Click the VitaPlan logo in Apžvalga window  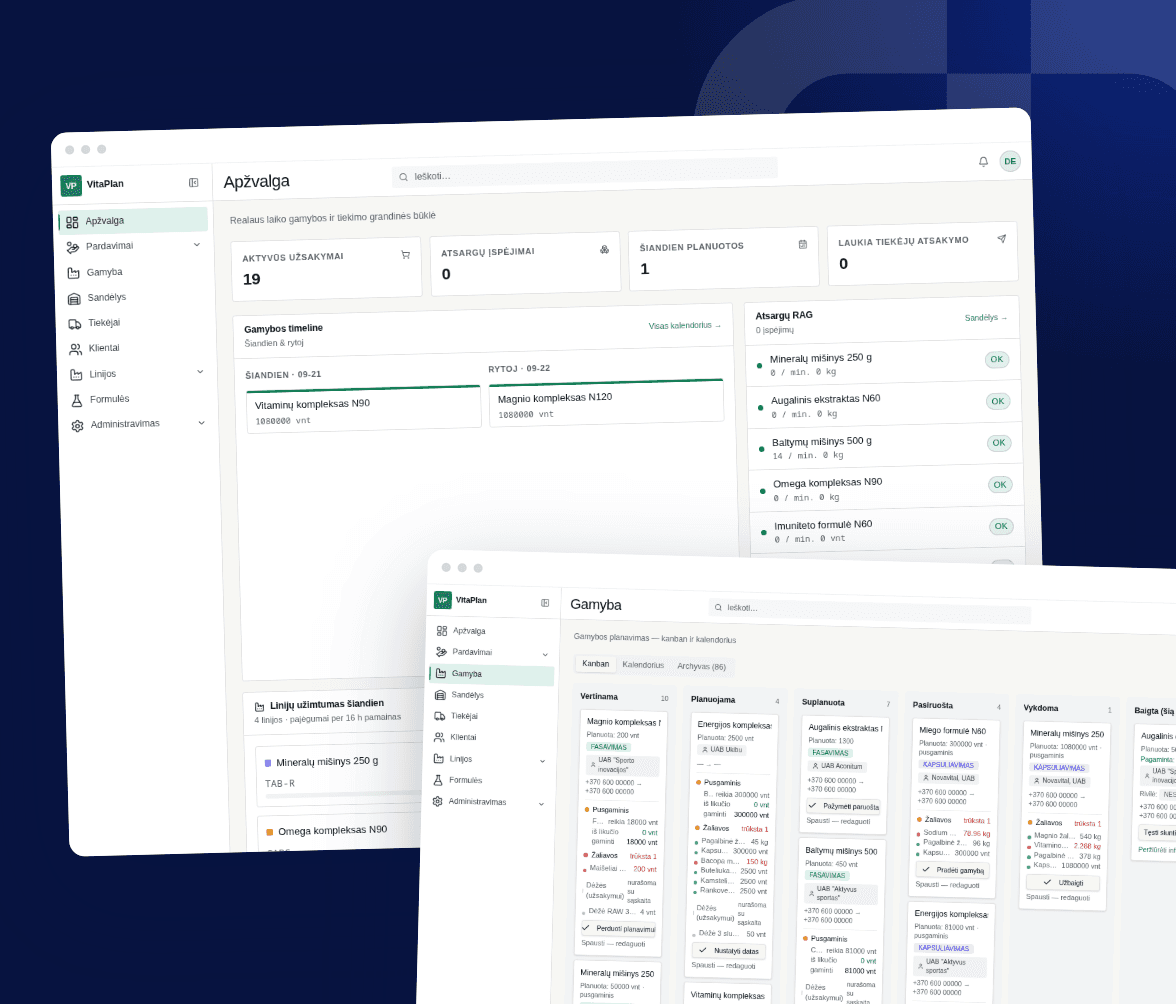coord(71,185)
